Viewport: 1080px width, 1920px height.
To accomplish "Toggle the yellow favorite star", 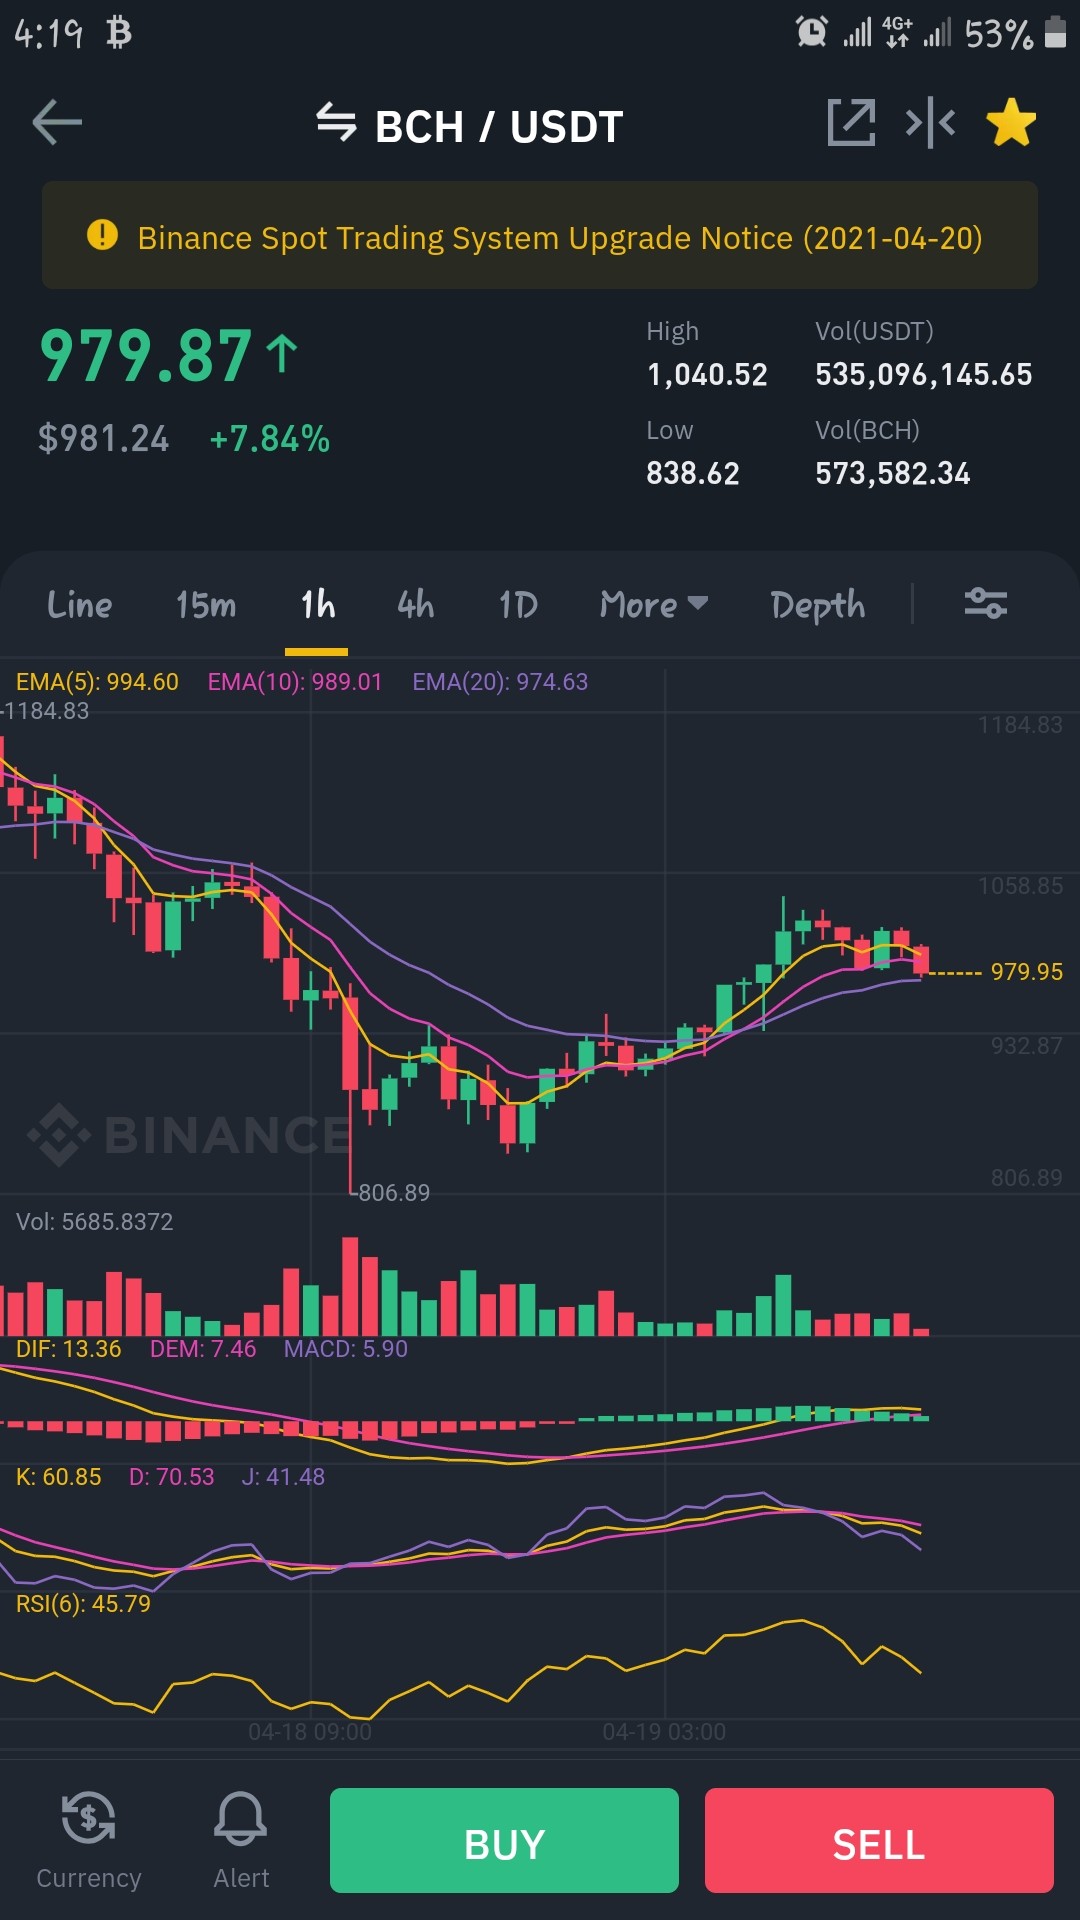I will click(1011, 122).
